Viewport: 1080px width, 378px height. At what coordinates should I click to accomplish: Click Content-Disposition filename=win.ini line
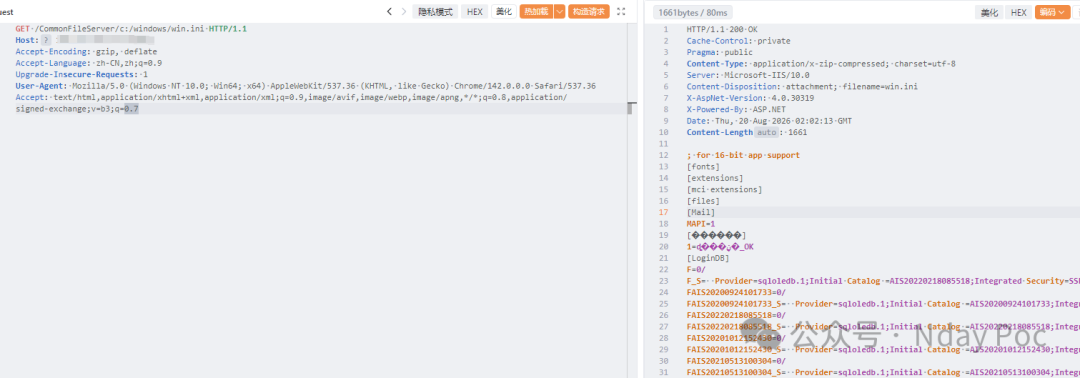[802, 86]
